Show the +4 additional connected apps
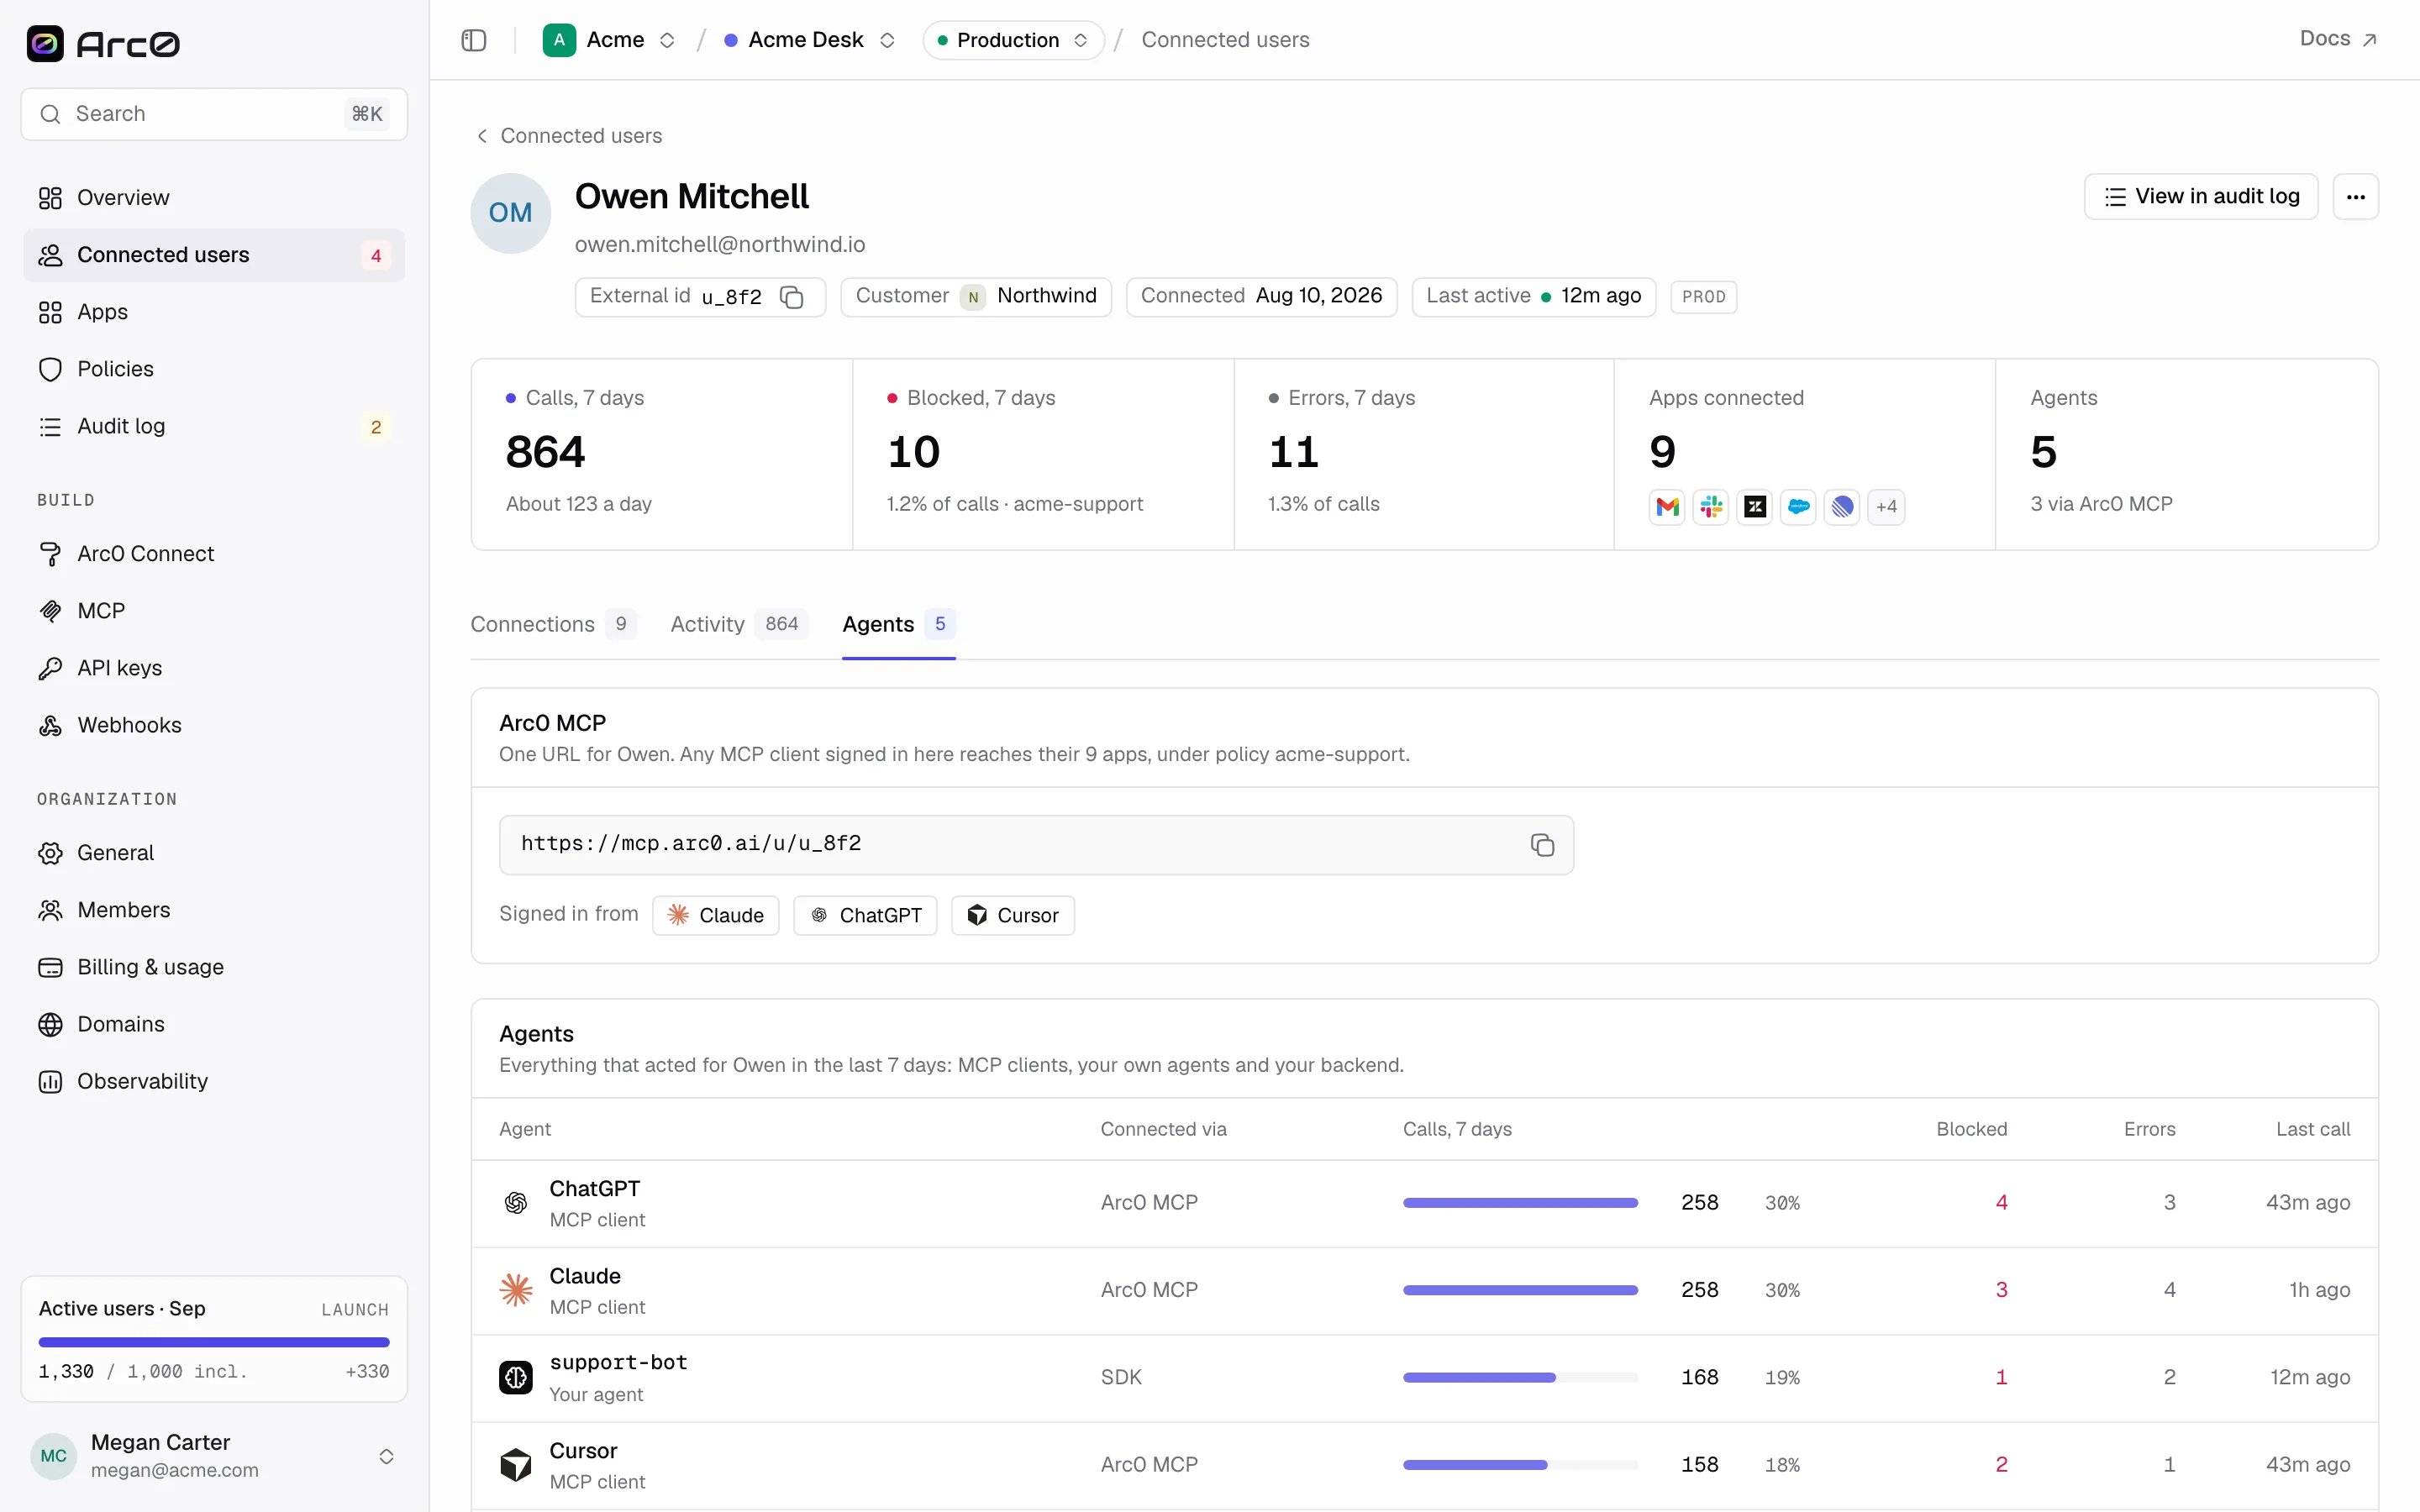 [x=1886, y=506]
